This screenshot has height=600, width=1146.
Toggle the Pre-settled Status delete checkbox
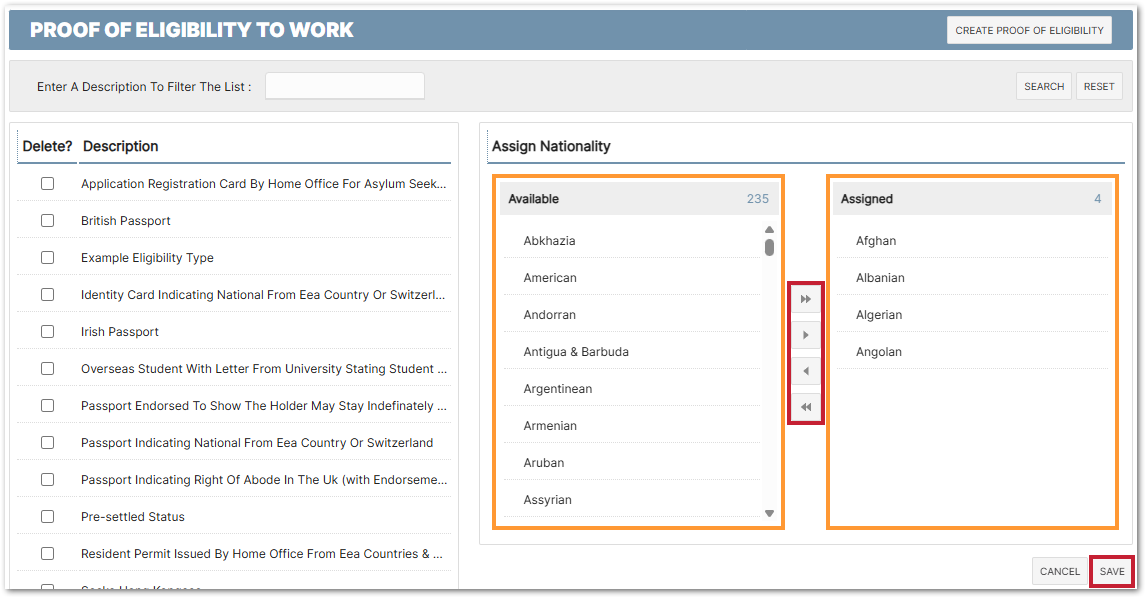click(47, 517)
